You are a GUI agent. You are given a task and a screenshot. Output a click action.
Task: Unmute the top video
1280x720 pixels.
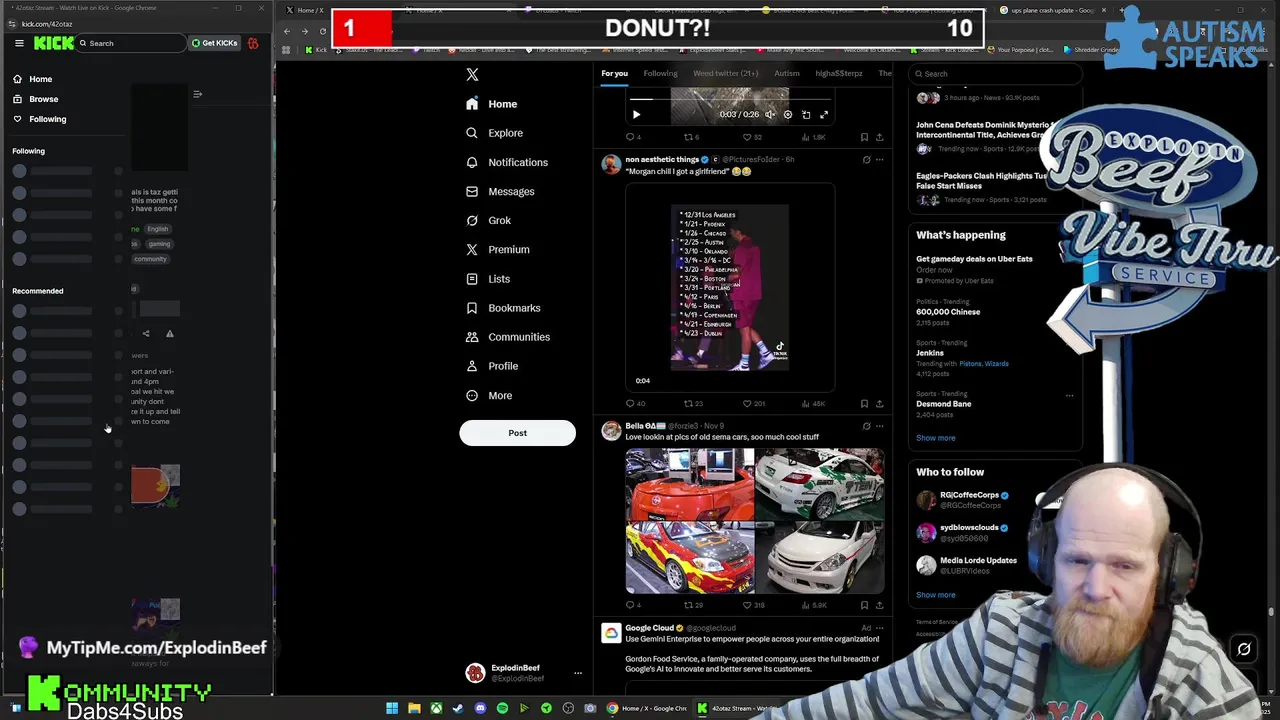pos(770,115)
